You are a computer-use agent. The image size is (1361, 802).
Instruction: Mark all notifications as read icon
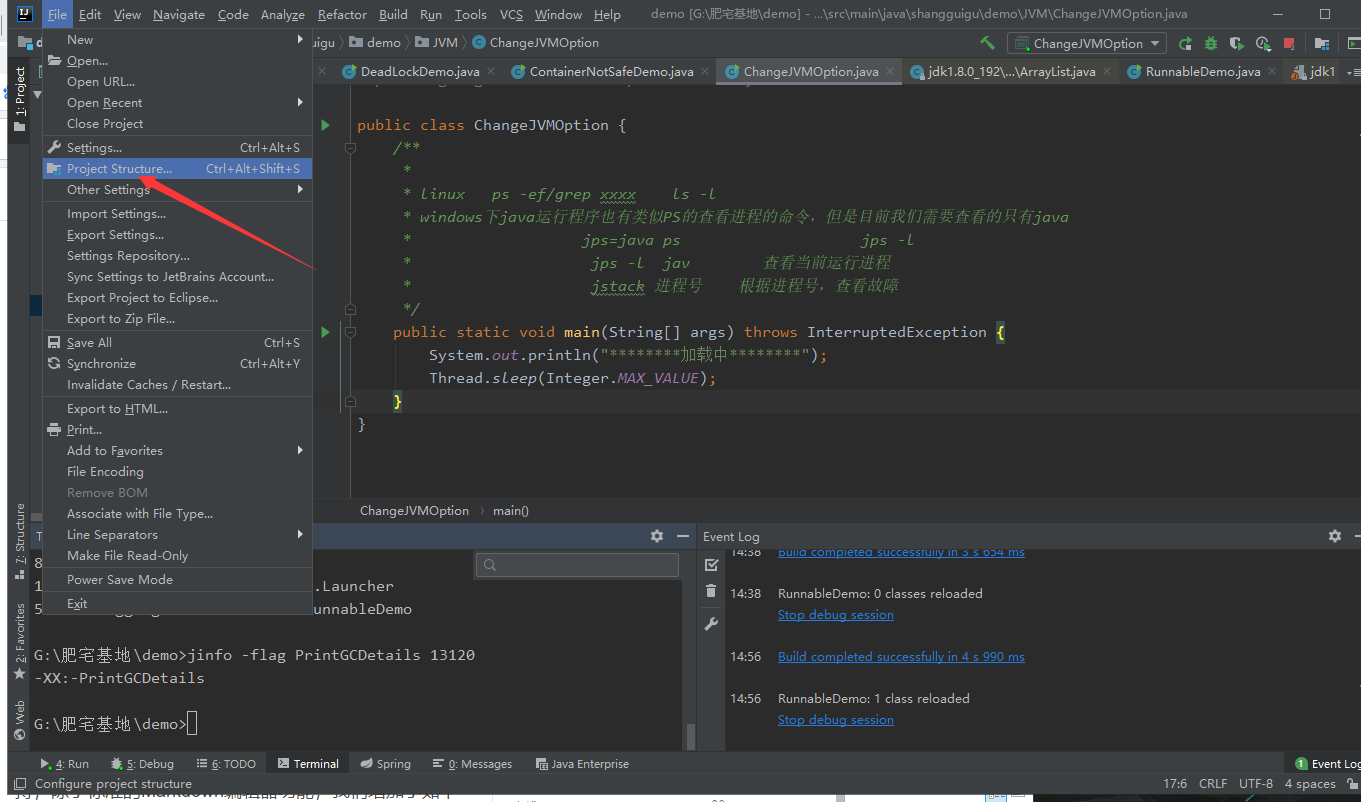coord(711,565)
